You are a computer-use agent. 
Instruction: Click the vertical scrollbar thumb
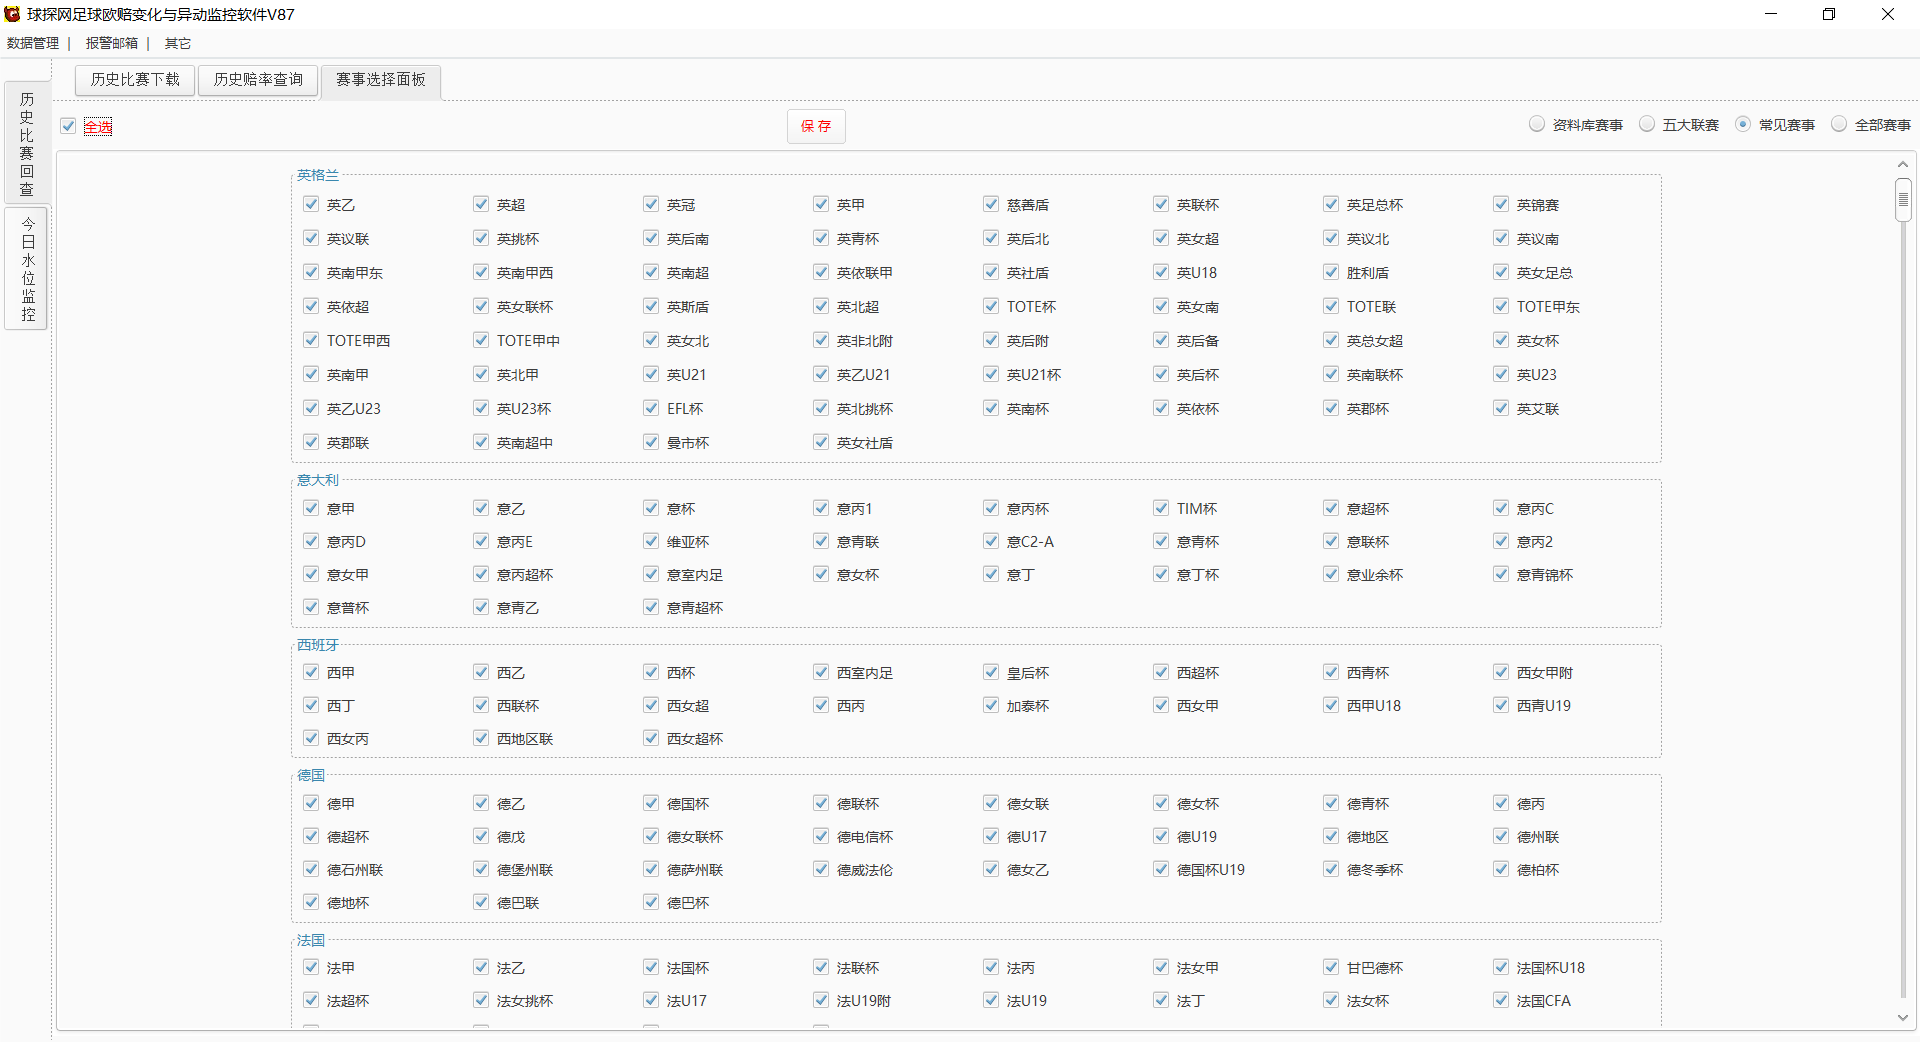click(1903, 200)
